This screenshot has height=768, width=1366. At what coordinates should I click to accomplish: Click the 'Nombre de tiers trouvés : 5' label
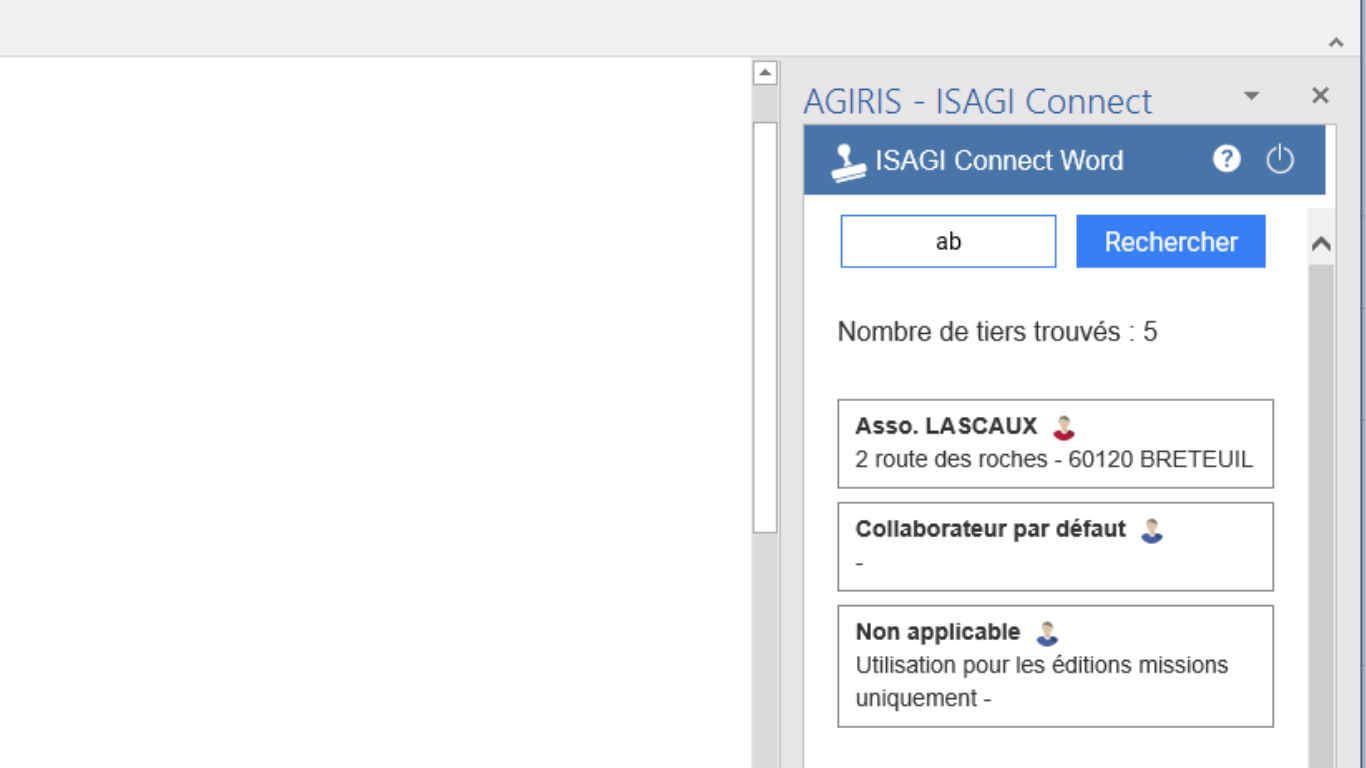997,332
